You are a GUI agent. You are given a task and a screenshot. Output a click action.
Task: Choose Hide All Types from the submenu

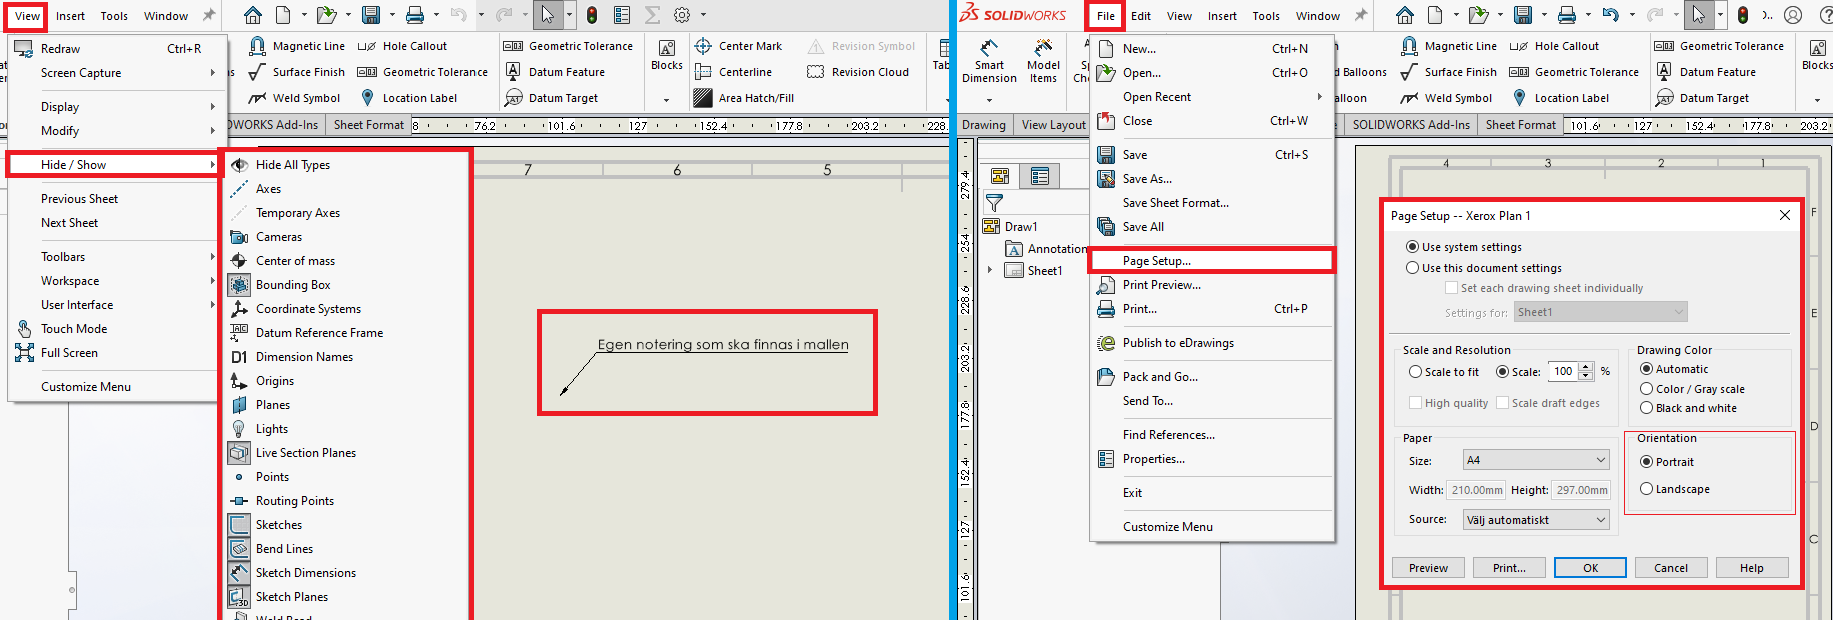pos(292,165)
